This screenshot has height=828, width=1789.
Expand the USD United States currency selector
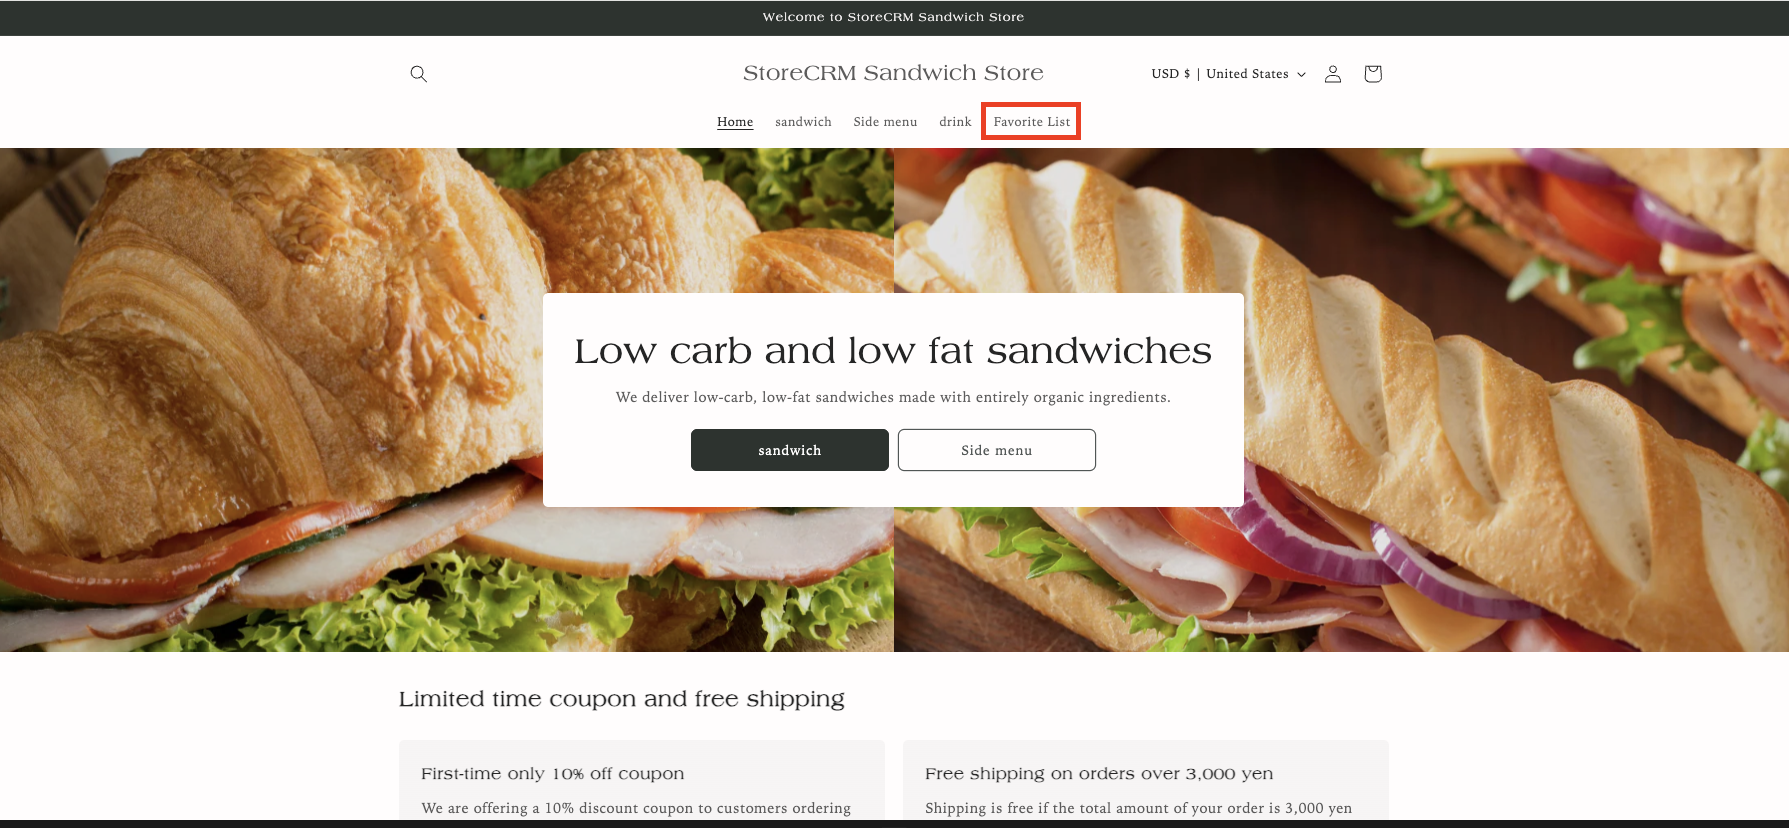1229,74
